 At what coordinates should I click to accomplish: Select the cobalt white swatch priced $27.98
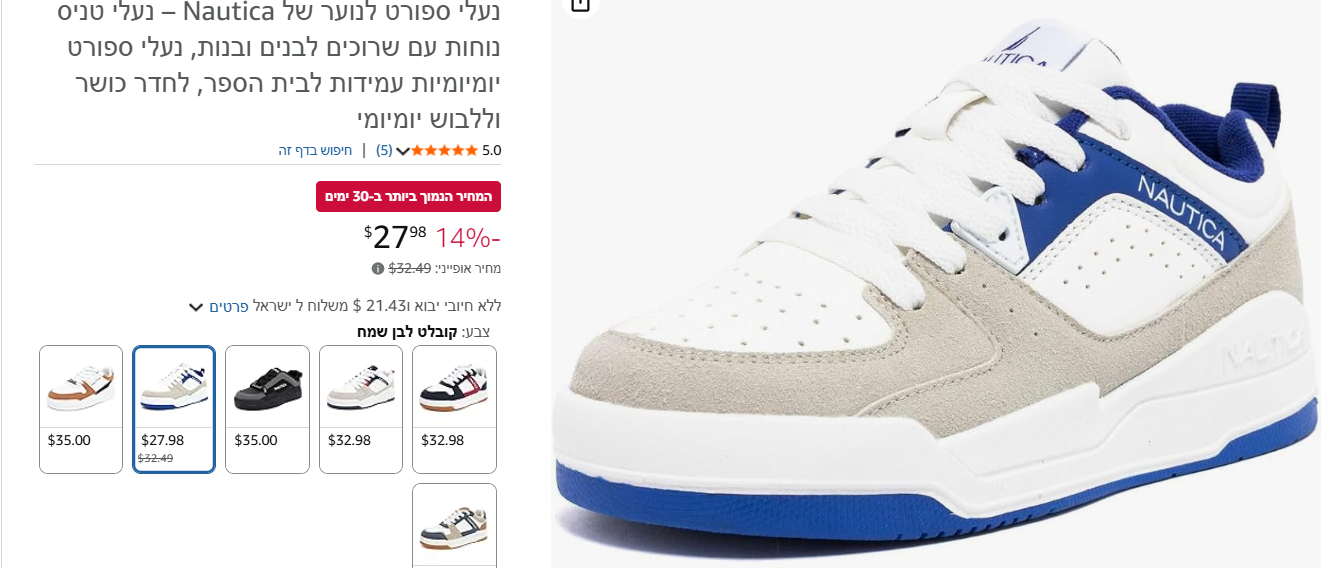click(x=174, y=409)
